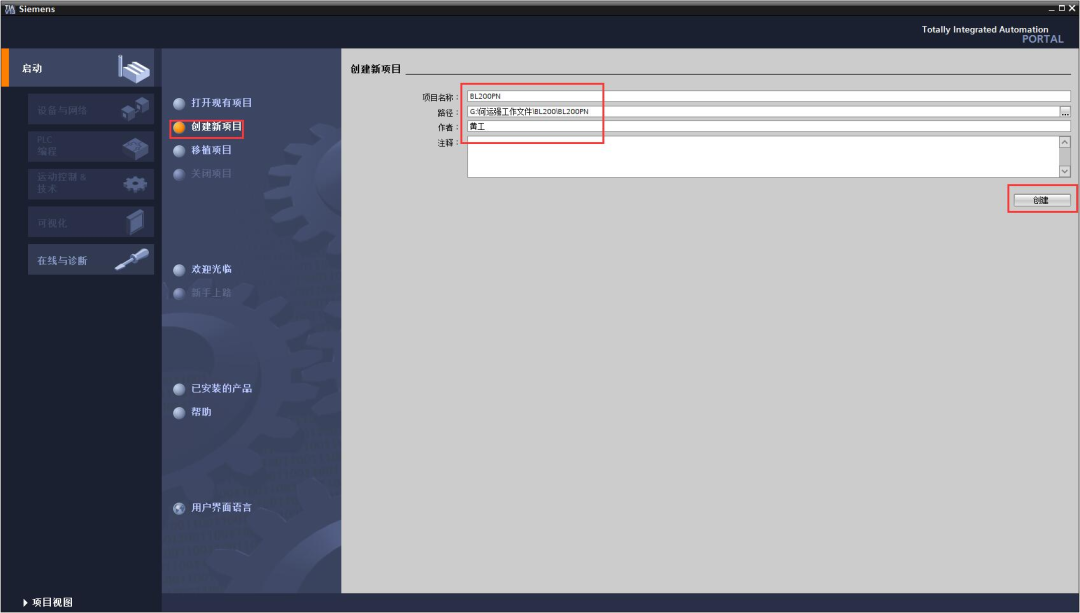This screenshot has width=1080, height=613.
Task: Click 新手上路 option
Action: point(211,293)
